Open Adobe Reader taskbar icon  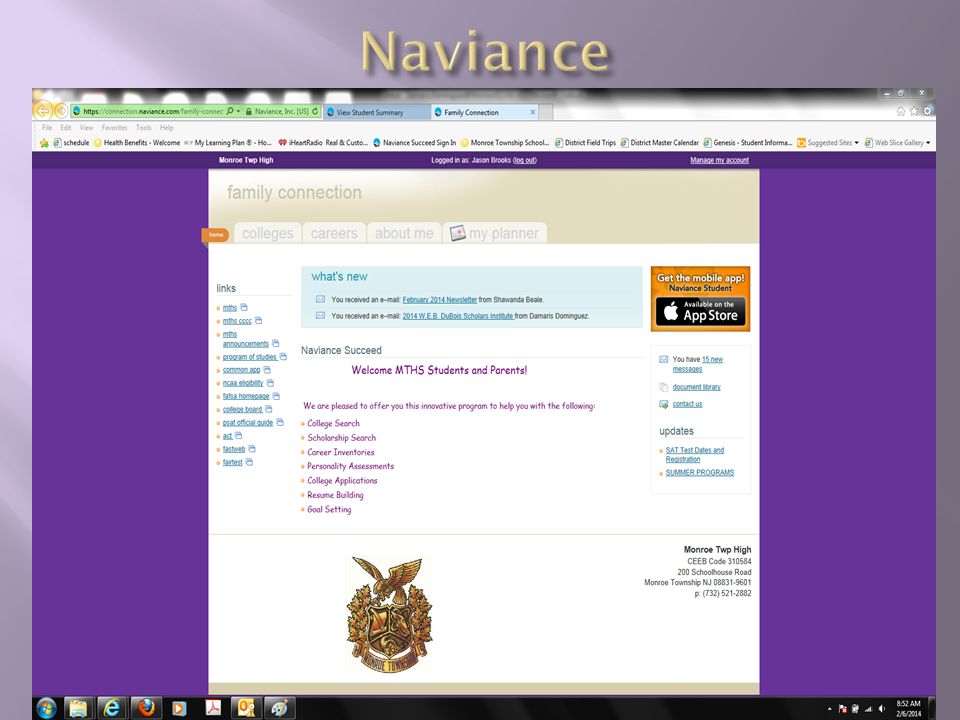pyautogui.click(x=212, y=708)
